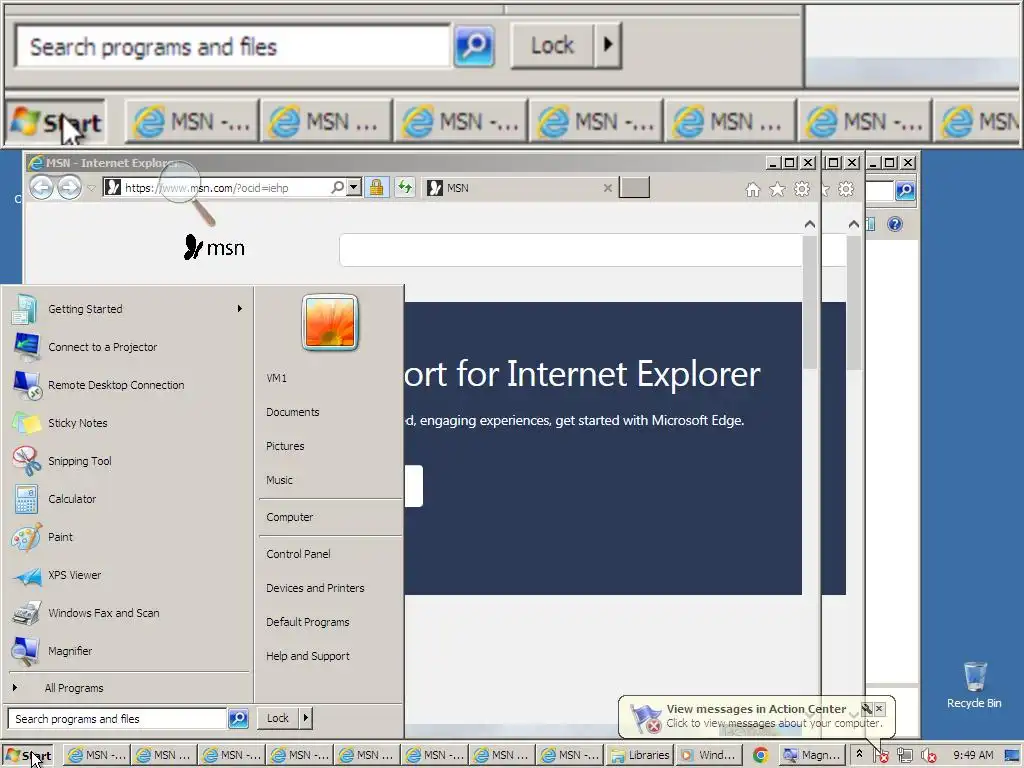Click the user account picture

(330, 323)
